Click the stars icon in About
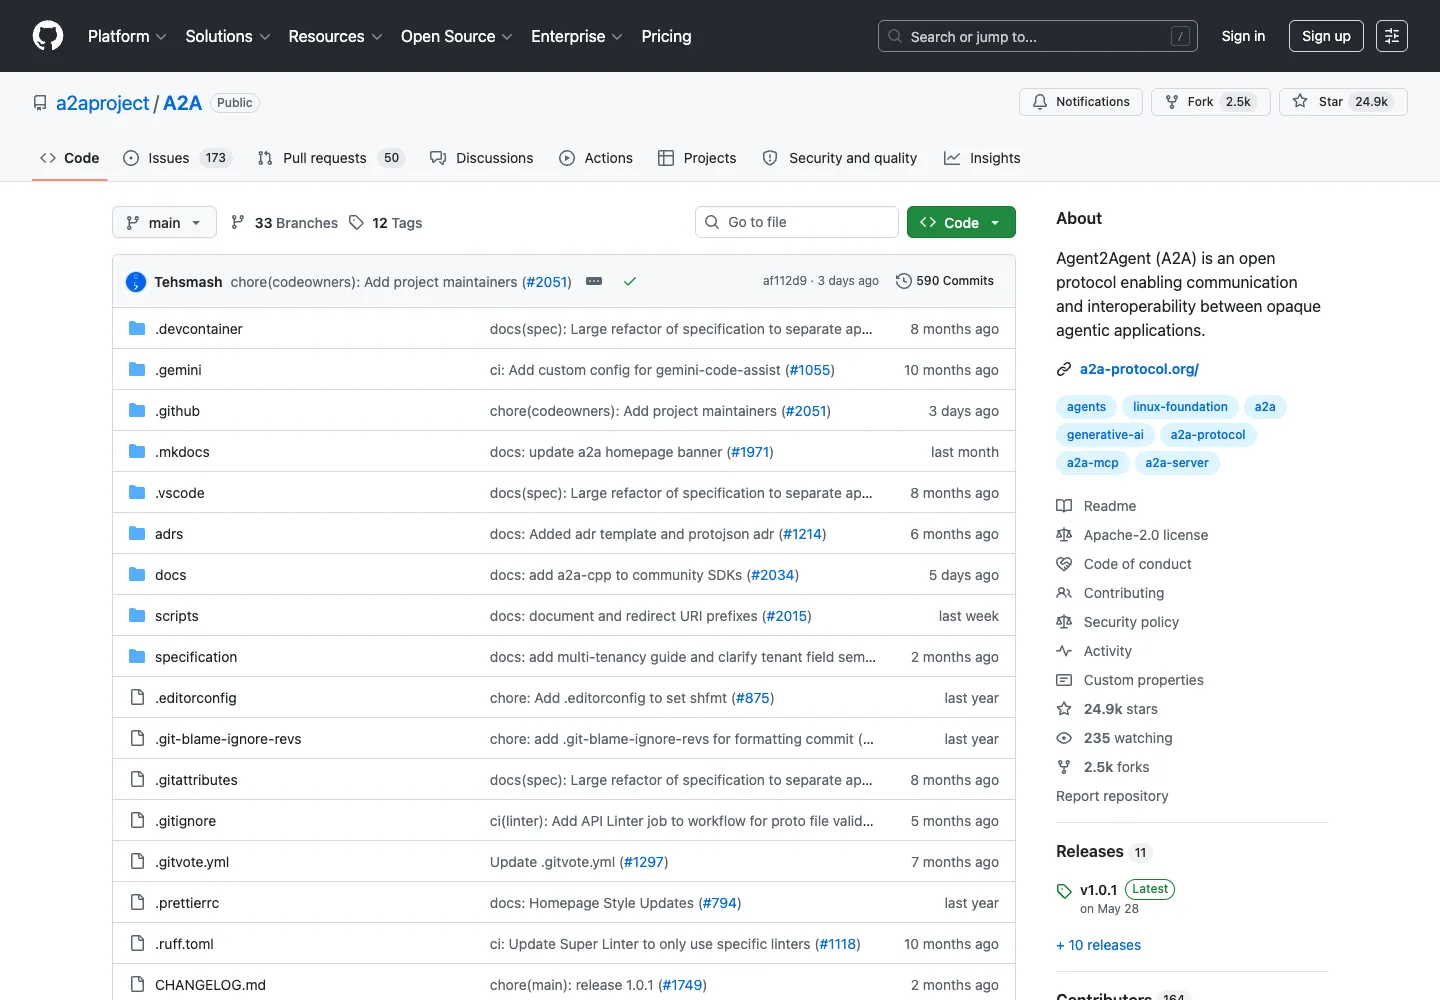The width and height of the screenshot is (1440, 1000). 1064,709
